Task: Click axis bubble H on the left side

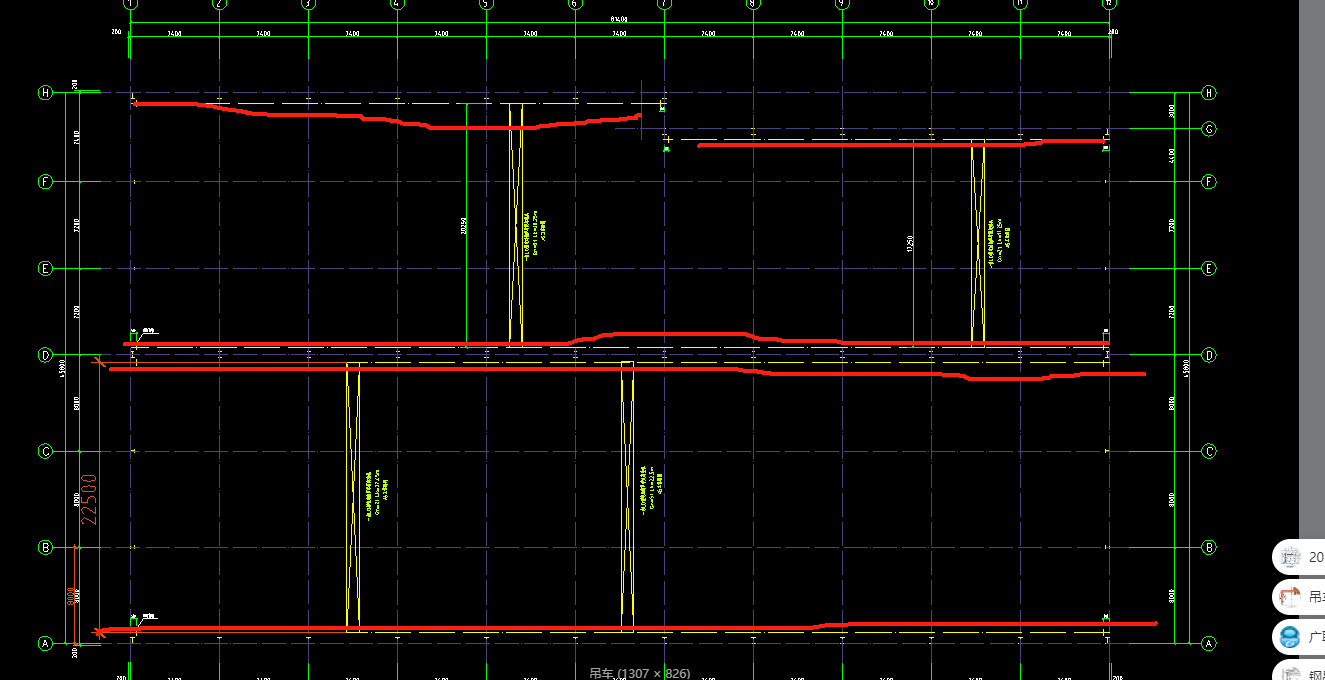Action: click(45, 93)
